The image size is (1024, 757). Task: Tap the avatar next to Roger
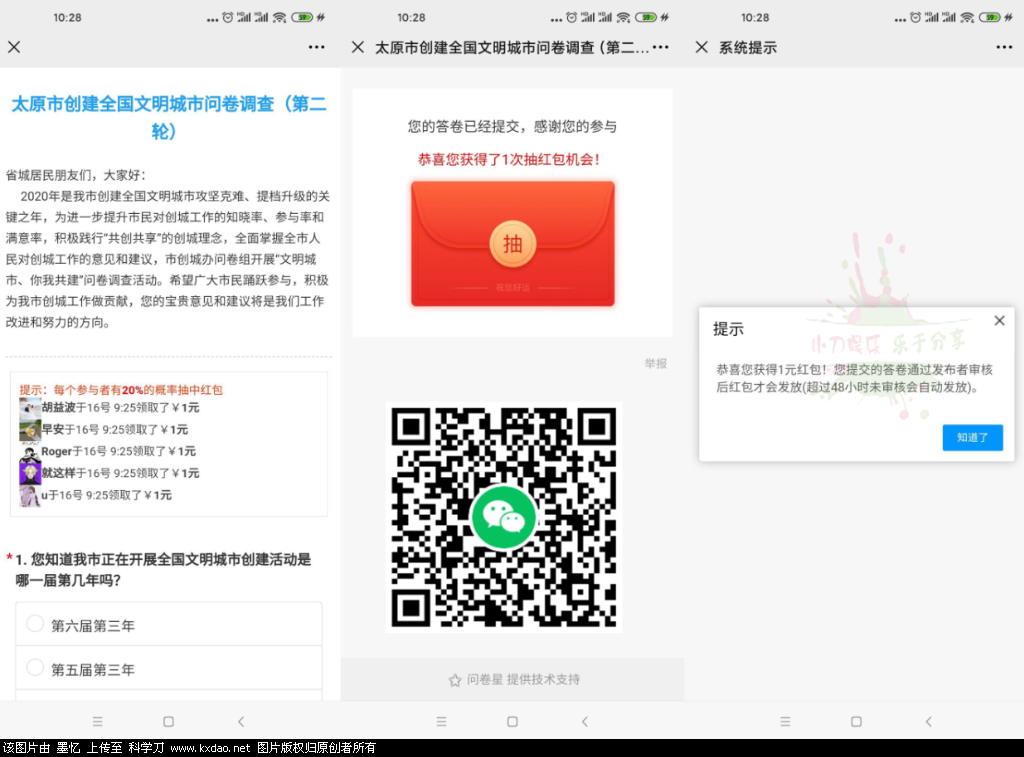pos(30,451)
